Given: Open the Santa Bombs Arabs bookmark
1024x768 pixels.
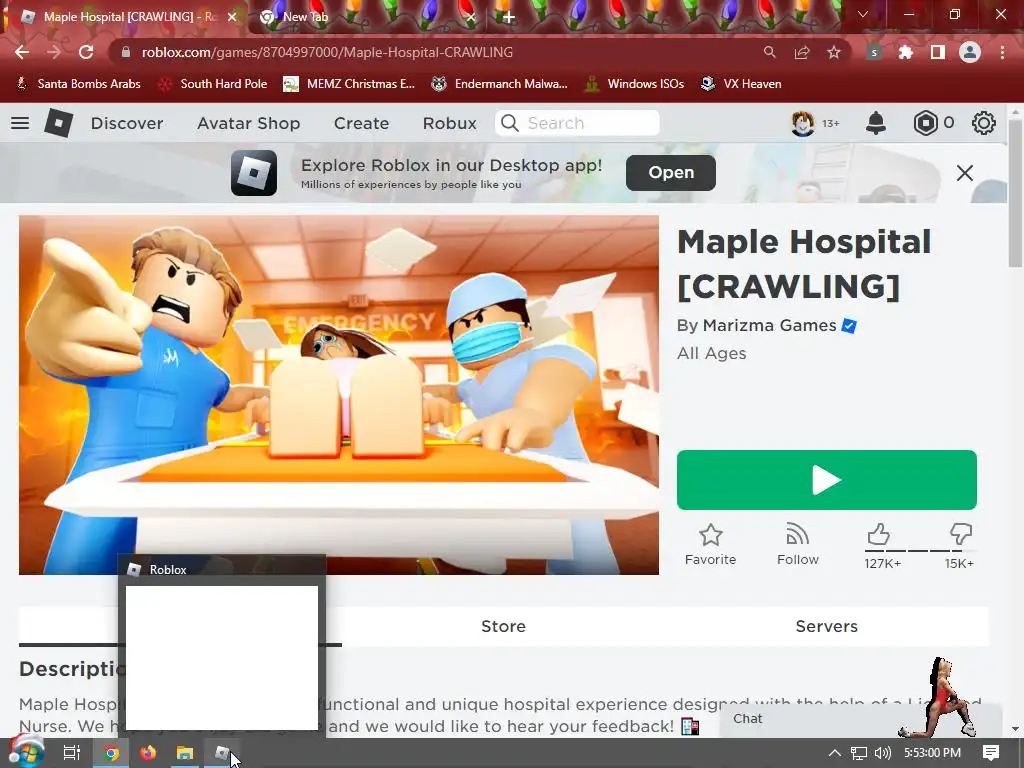Looking at the screenshot, I should point(78,84).
